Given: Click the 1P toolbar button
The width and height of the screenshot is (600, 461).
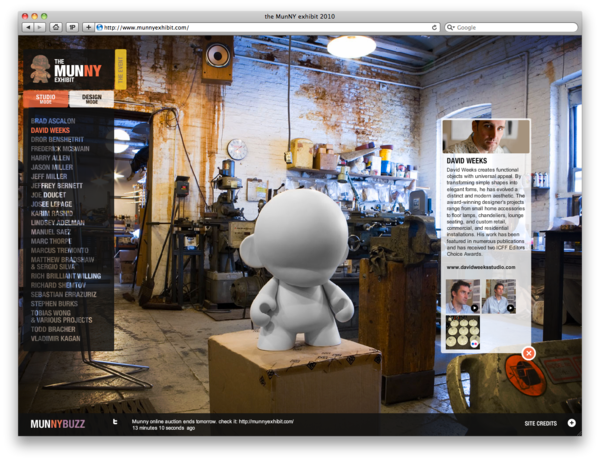Looking at the screenshot, I should 72,27.
